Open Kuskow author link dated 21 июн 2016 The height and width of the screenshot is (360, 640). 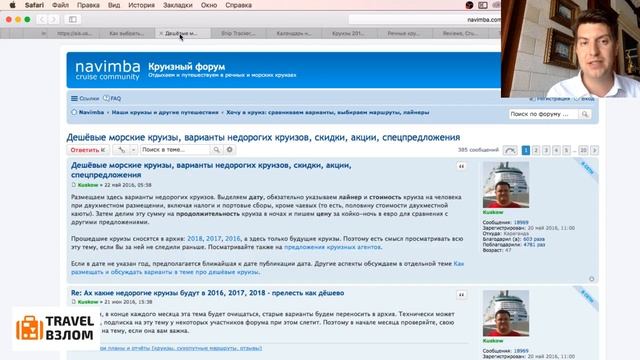pos(88,302)
